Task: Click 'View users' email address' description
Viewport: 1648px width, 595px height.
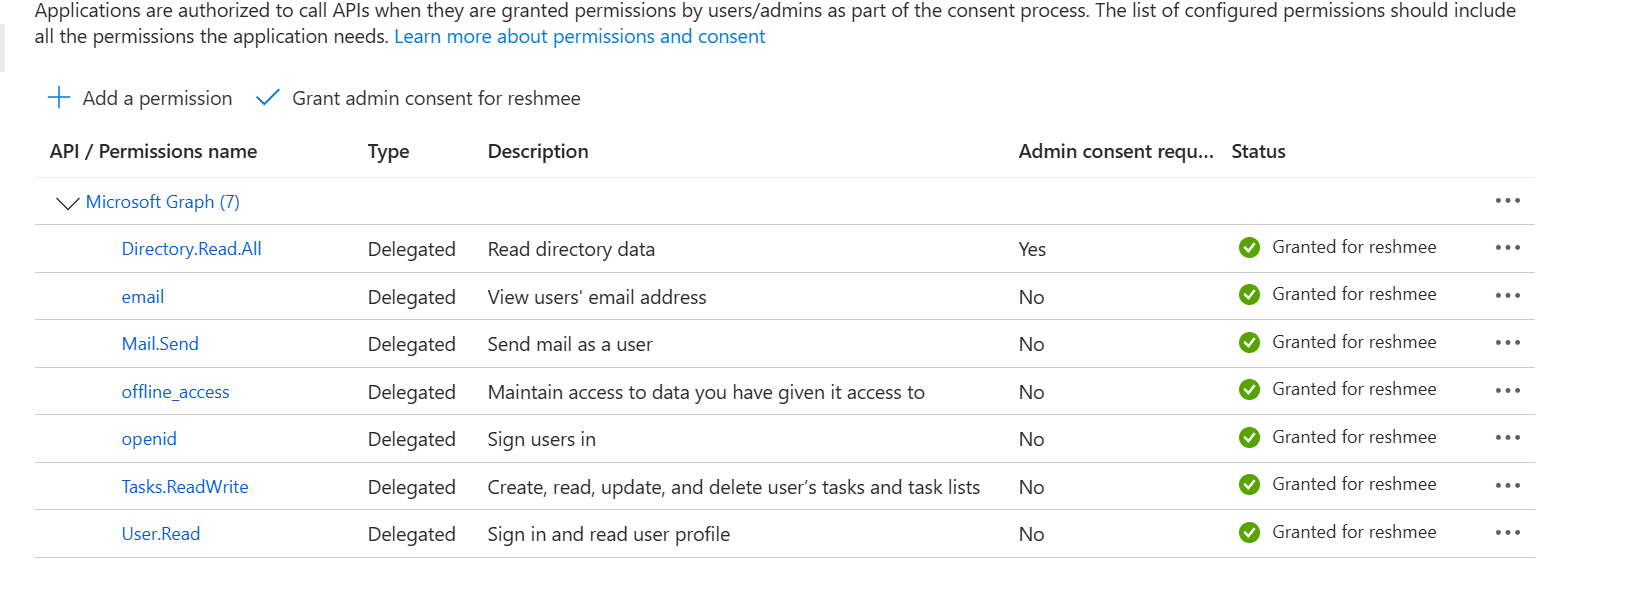Action: (597, 297)
